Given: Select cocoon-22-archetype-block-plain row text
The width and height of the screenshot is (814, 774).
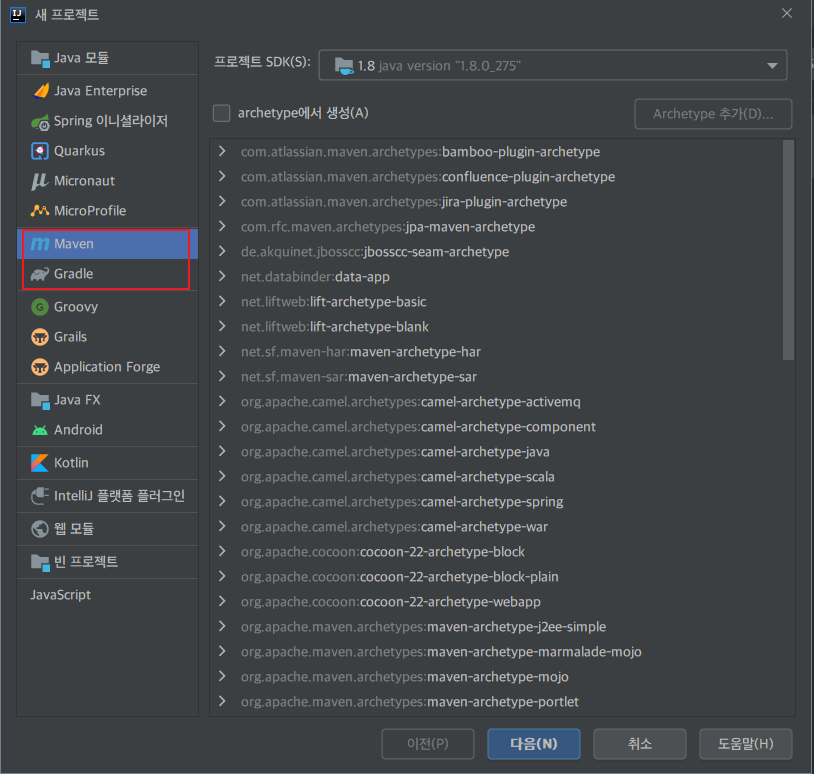Looking at the screenshot, I should click(x=400, y=577).
